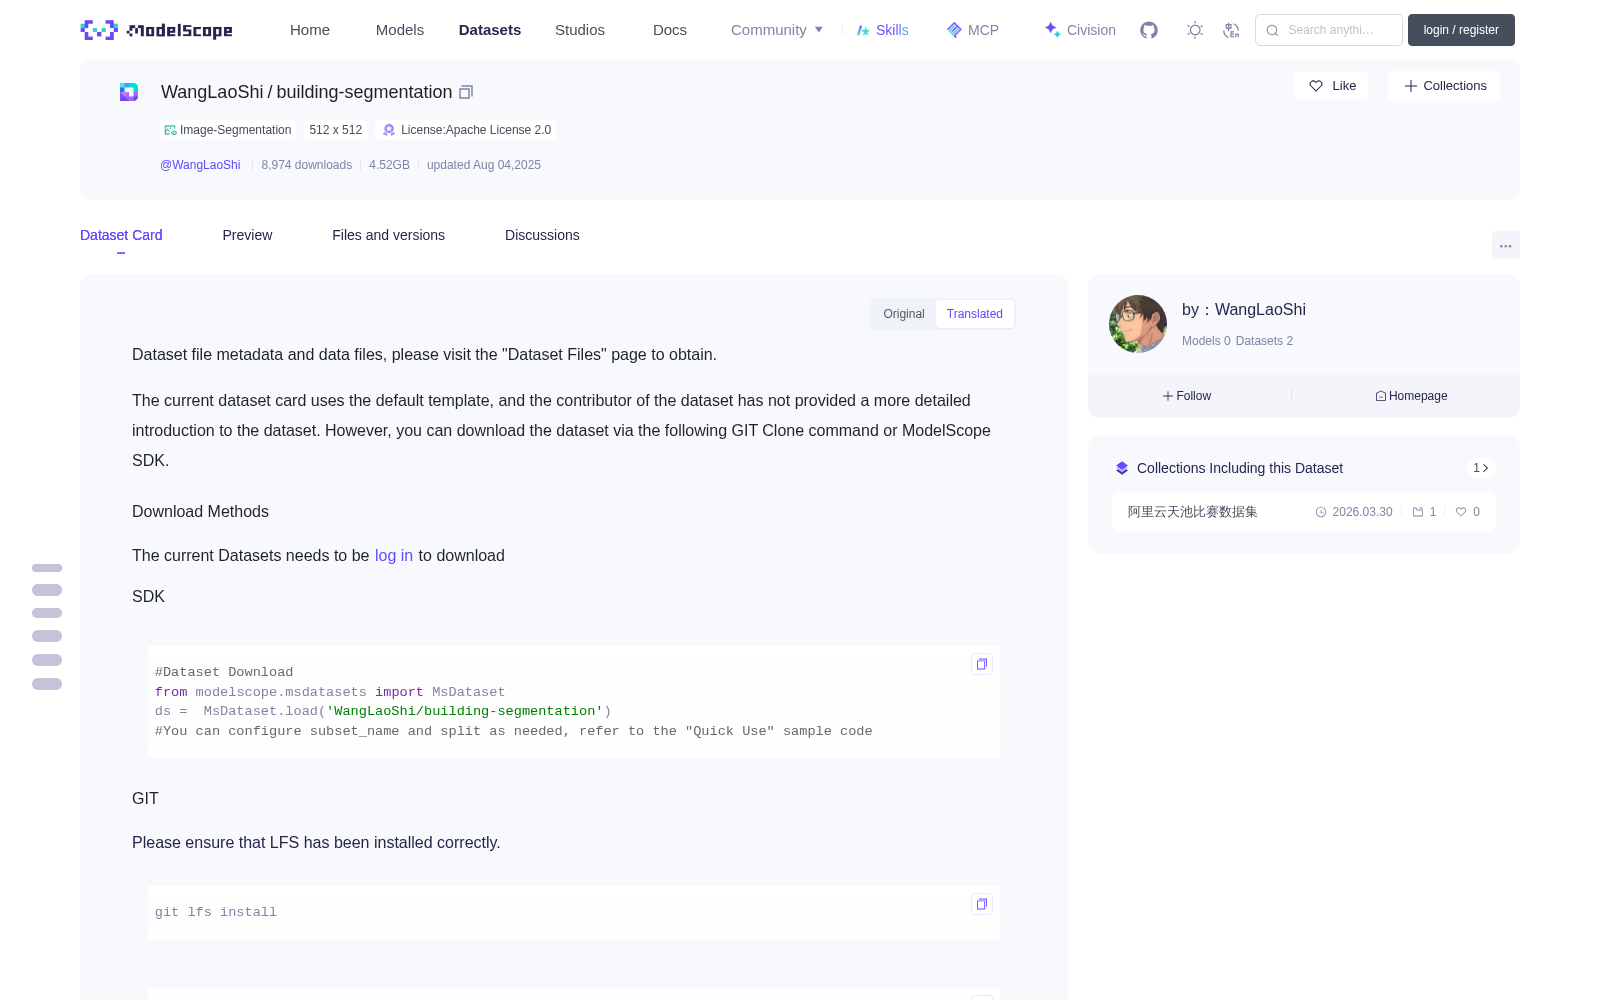Copy dataset name with copy icon beside title
1600x1000 pixels.
[466, 92]
